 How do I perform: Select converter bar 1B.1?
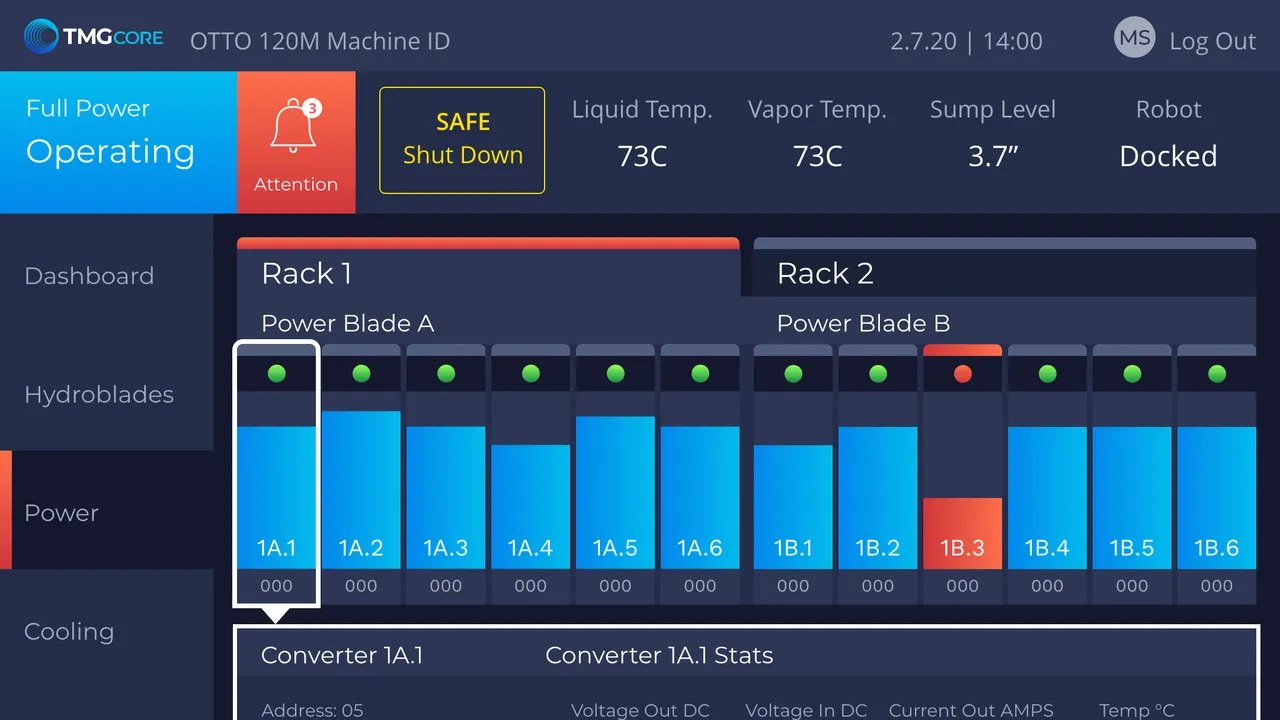793,507
